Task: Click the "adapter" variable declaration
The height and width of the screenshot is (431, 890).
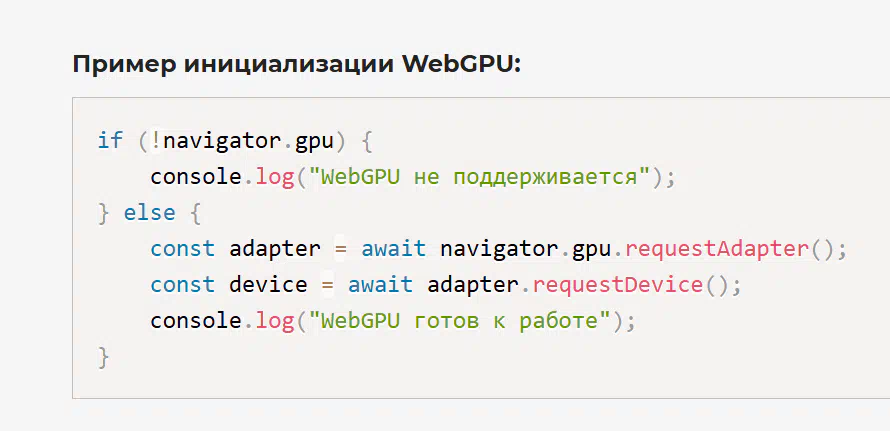Action: coord(275,249)
